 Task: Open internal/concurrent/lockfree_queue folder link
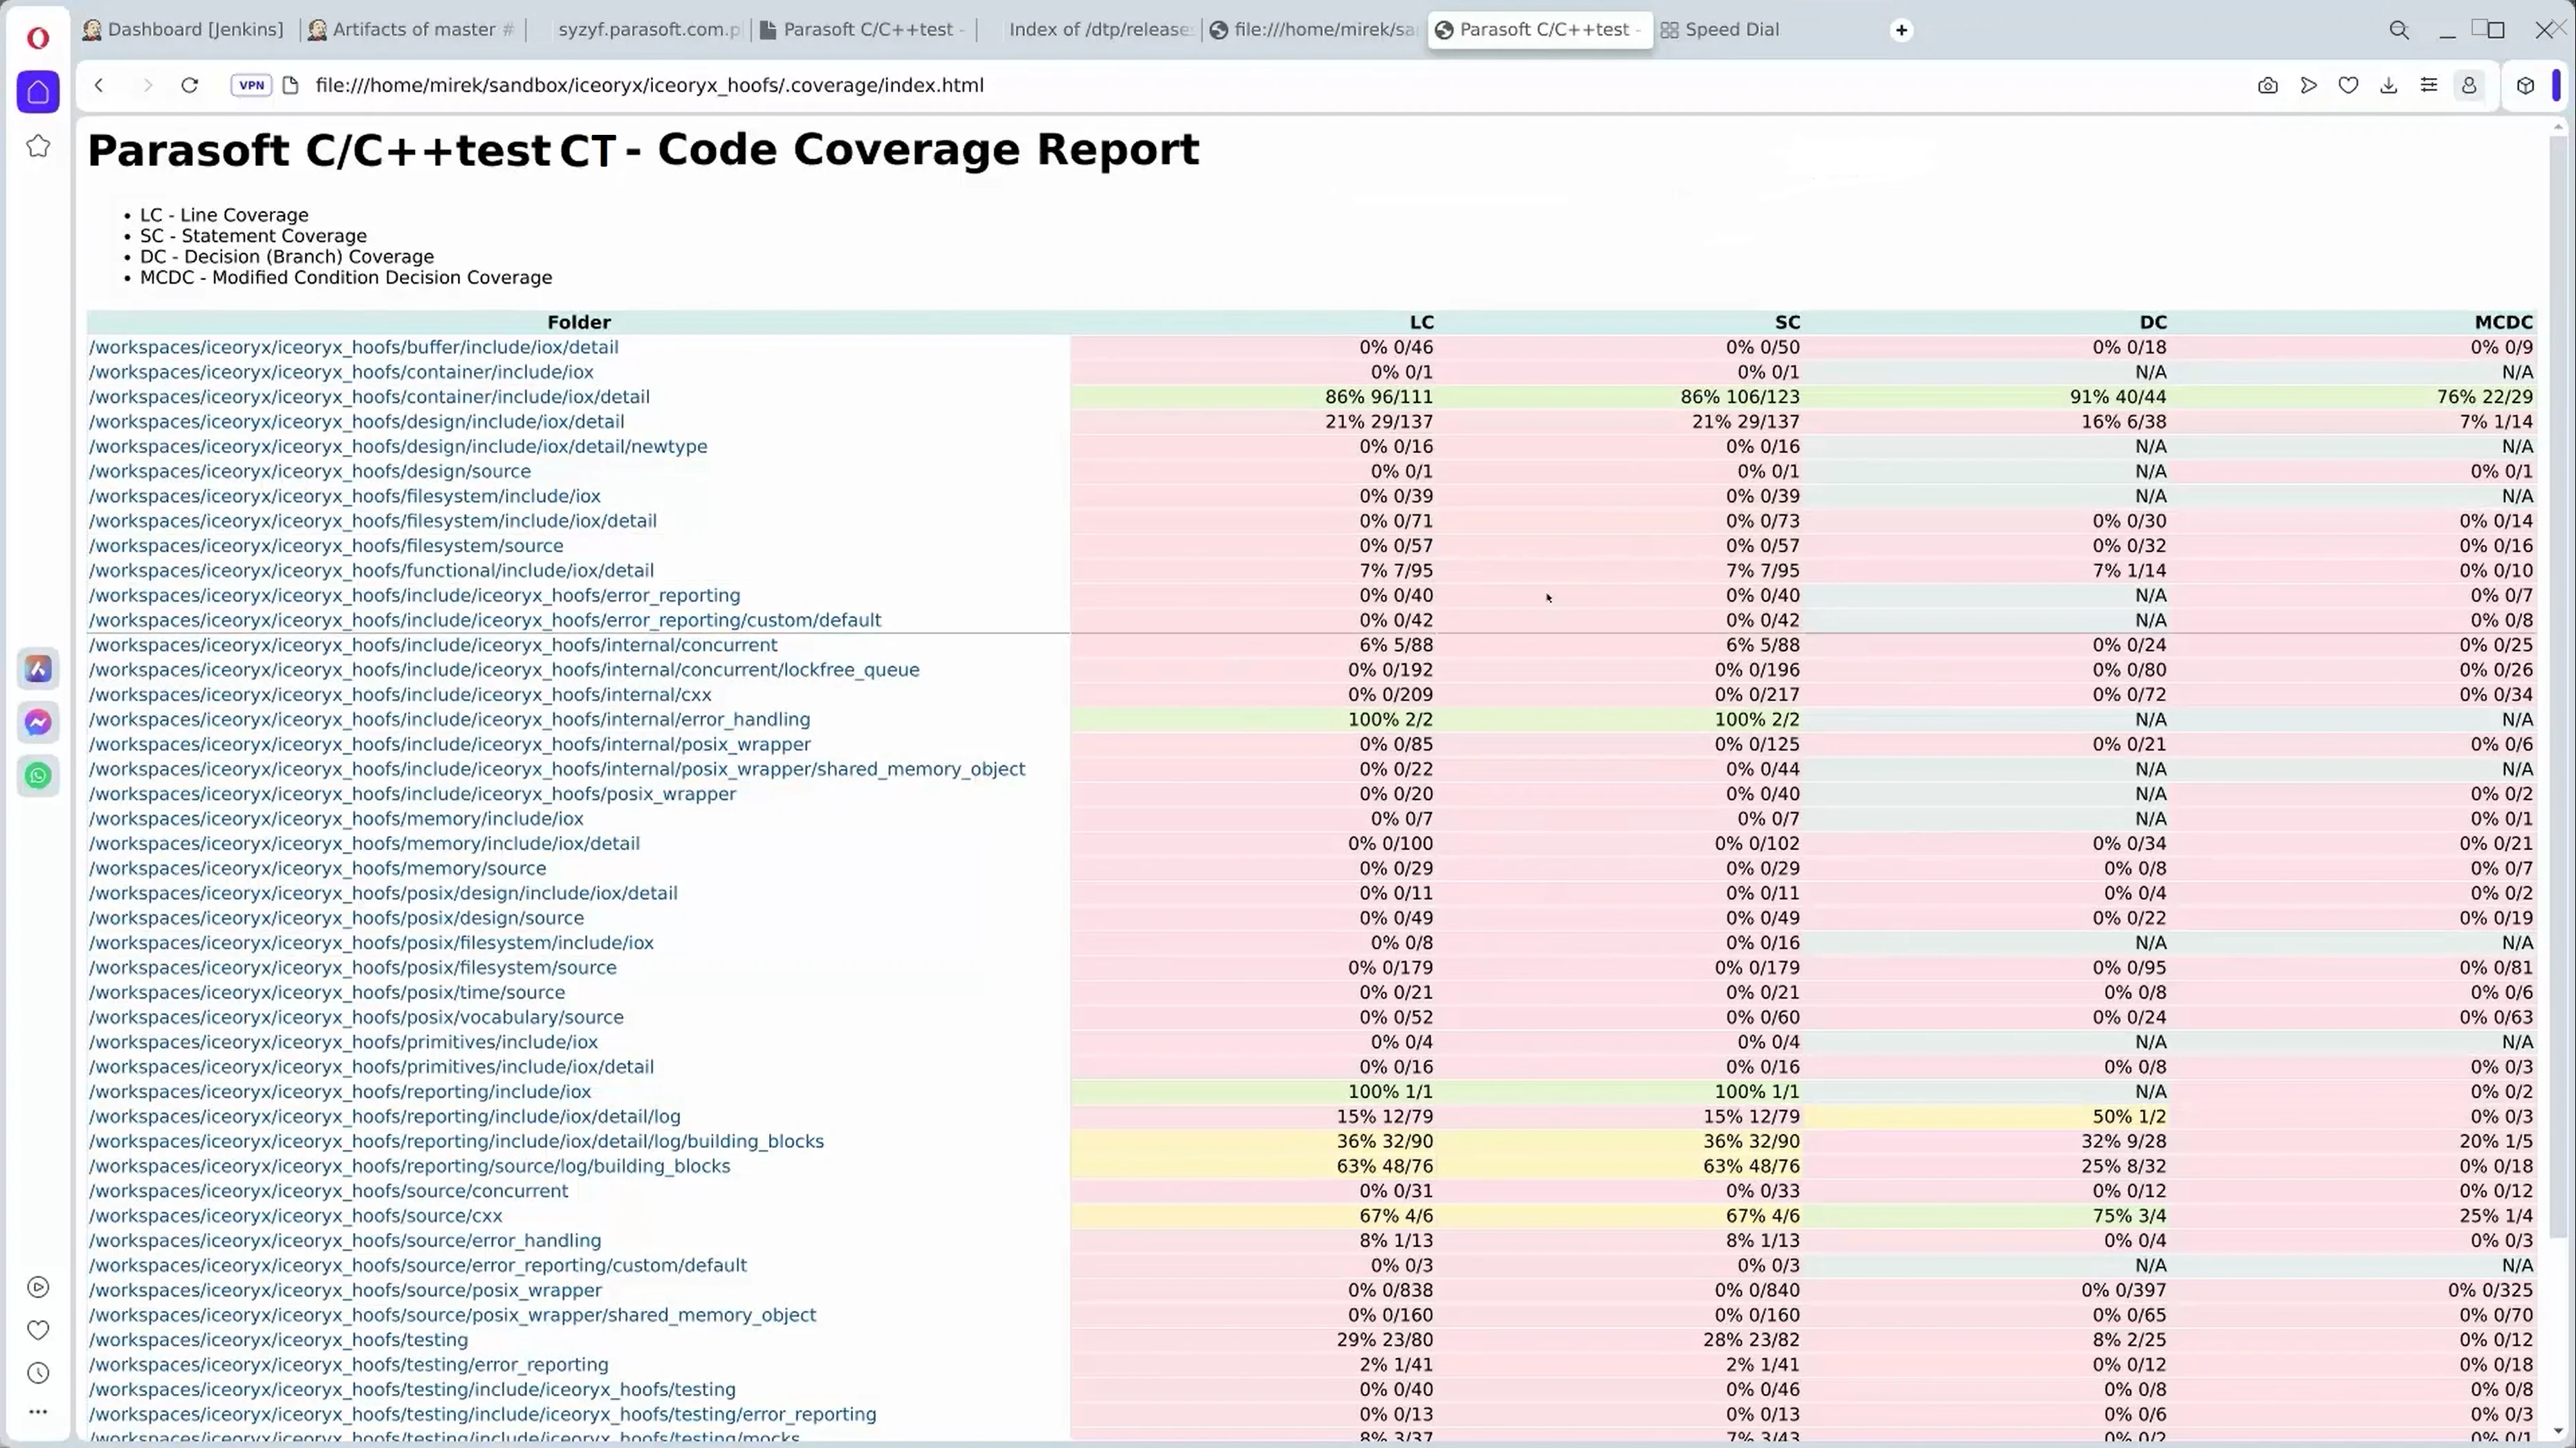tap(504, 670)
